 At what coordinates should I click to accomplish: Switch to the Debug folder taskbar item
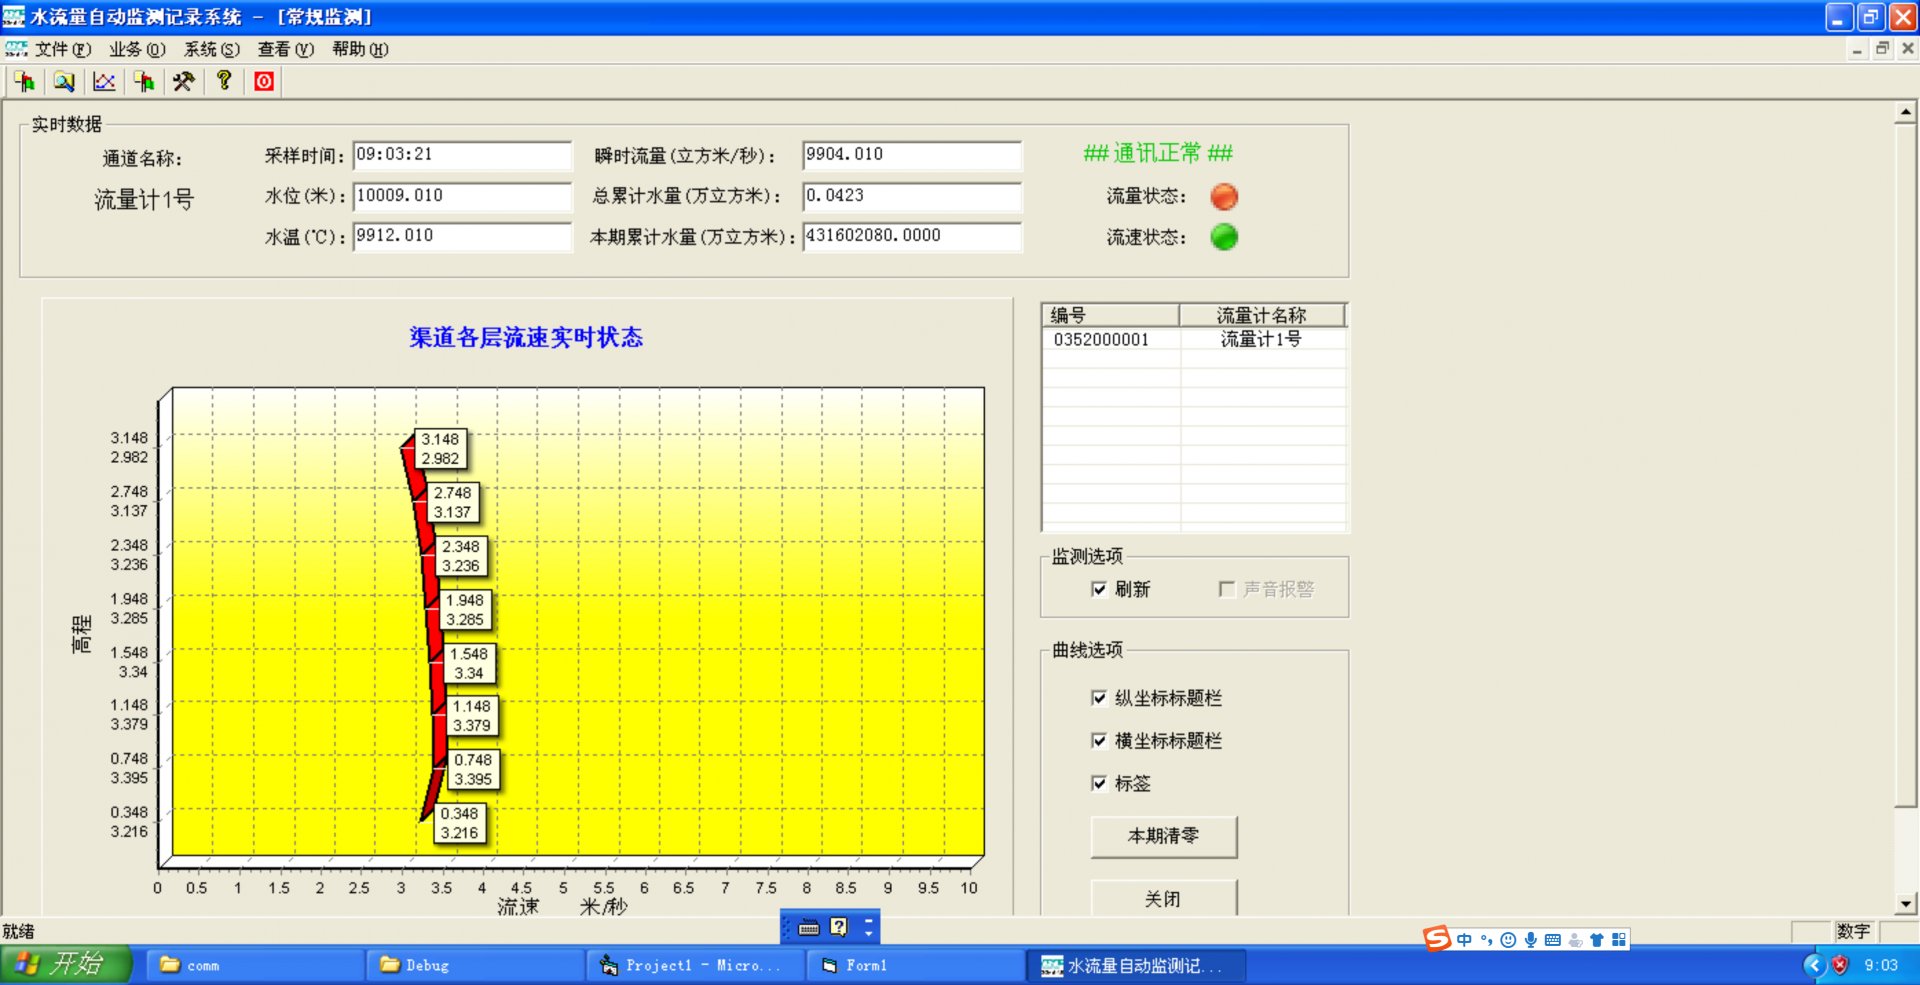coord(475,965)
